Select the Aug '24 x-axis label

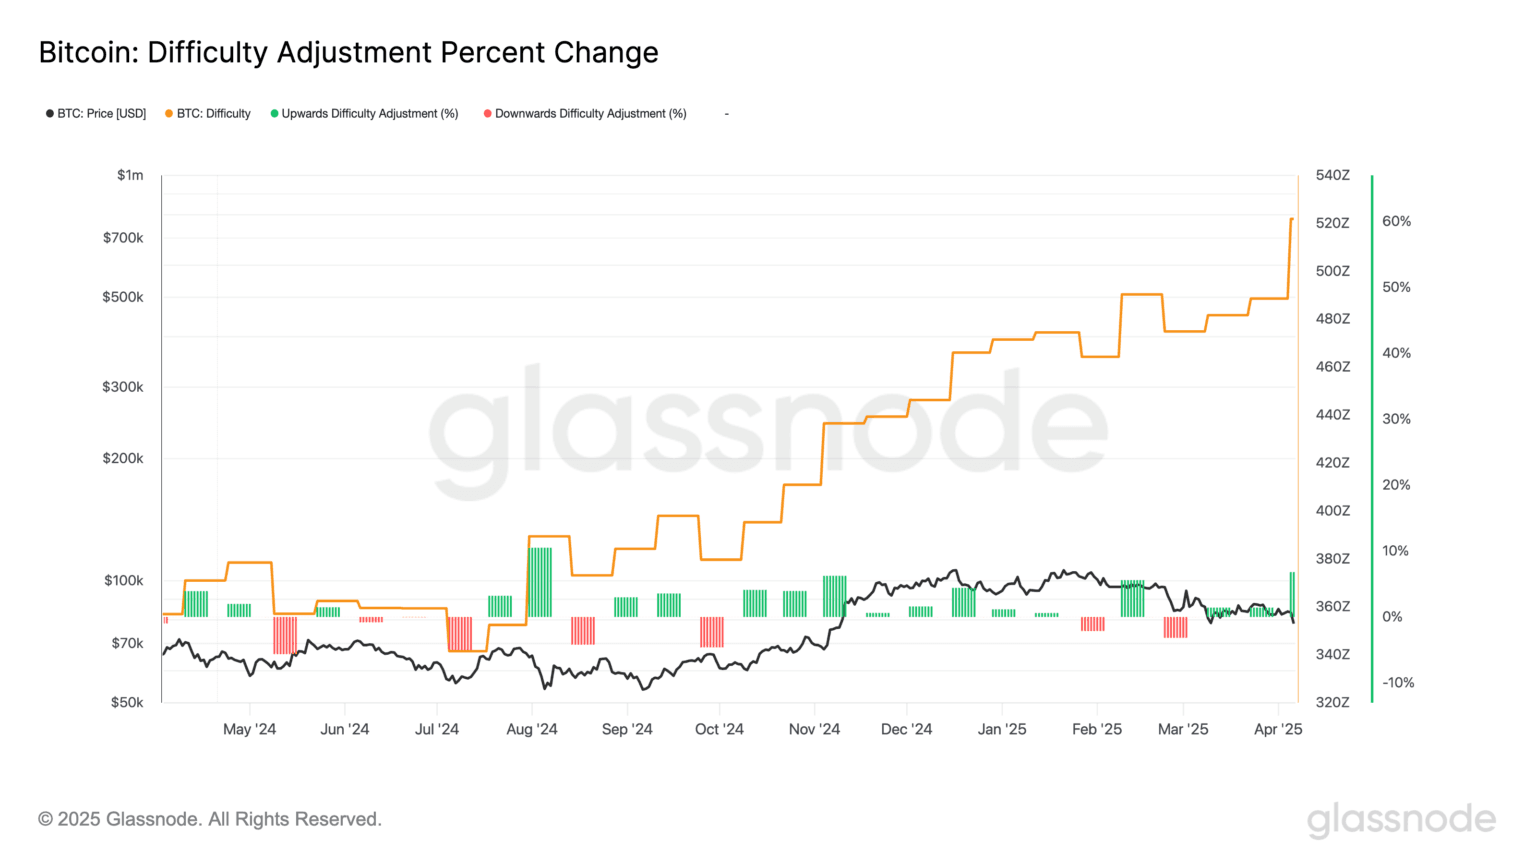point(532,729)
